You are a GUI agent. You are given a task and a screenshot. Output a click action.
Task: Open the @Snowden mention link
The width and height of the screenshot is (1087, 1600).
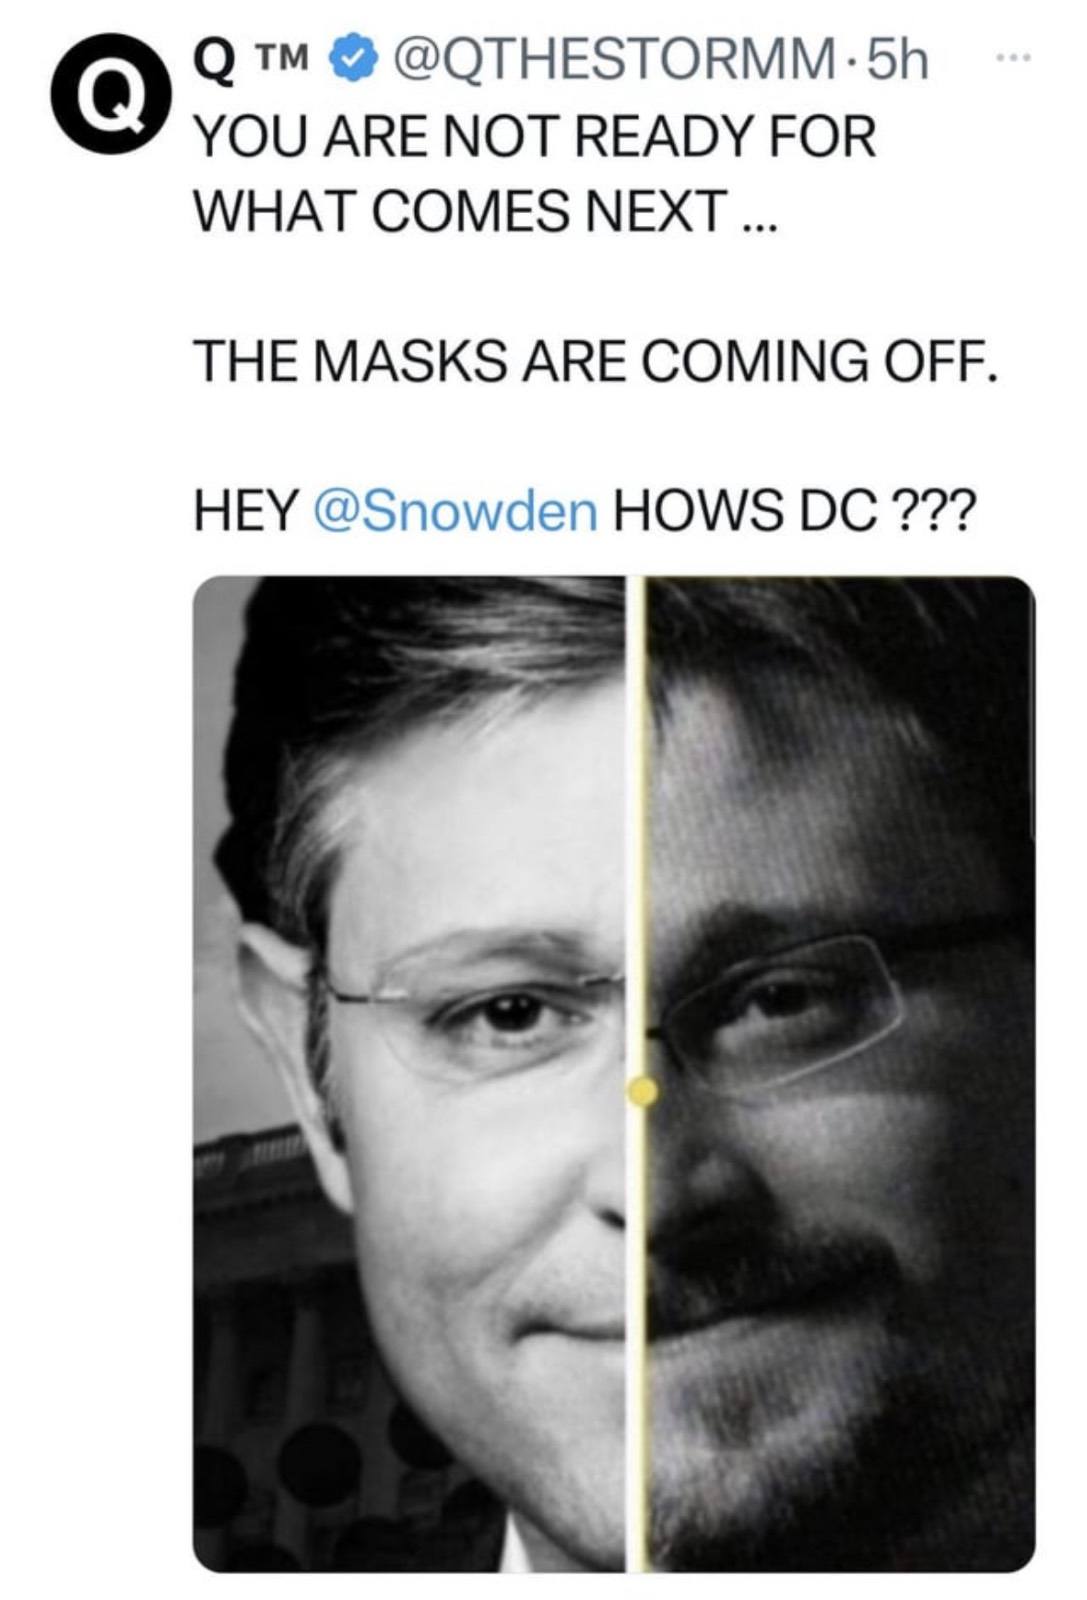(456, 510)
